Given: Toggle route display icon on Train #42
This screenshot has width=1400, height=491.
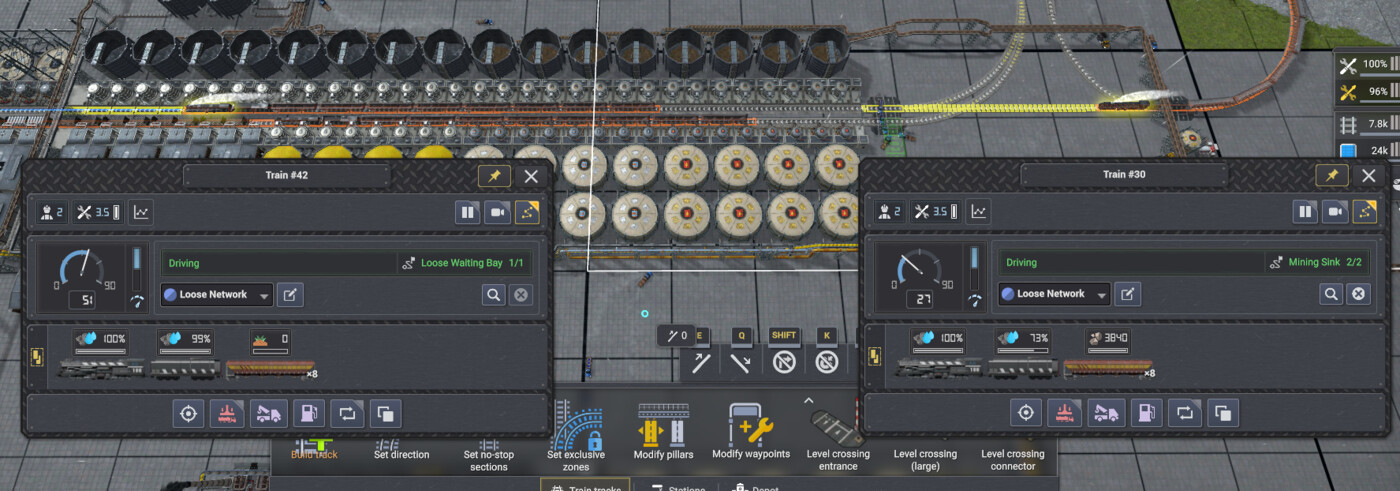Looking at the screenshot, I should pos(527,212).
